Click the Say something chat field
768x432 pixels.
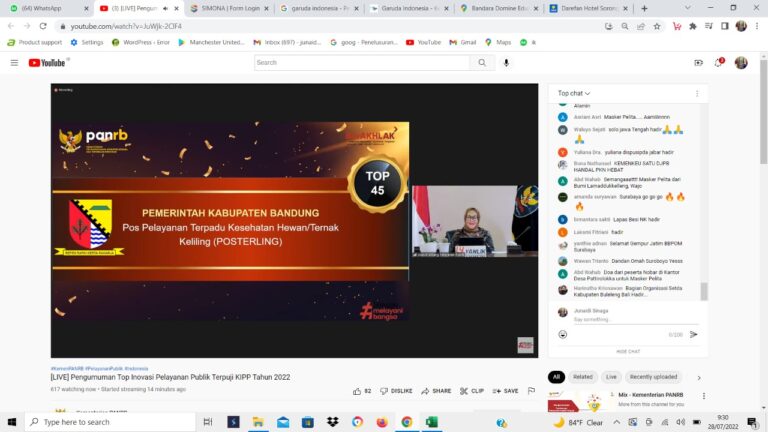(636, 320)
